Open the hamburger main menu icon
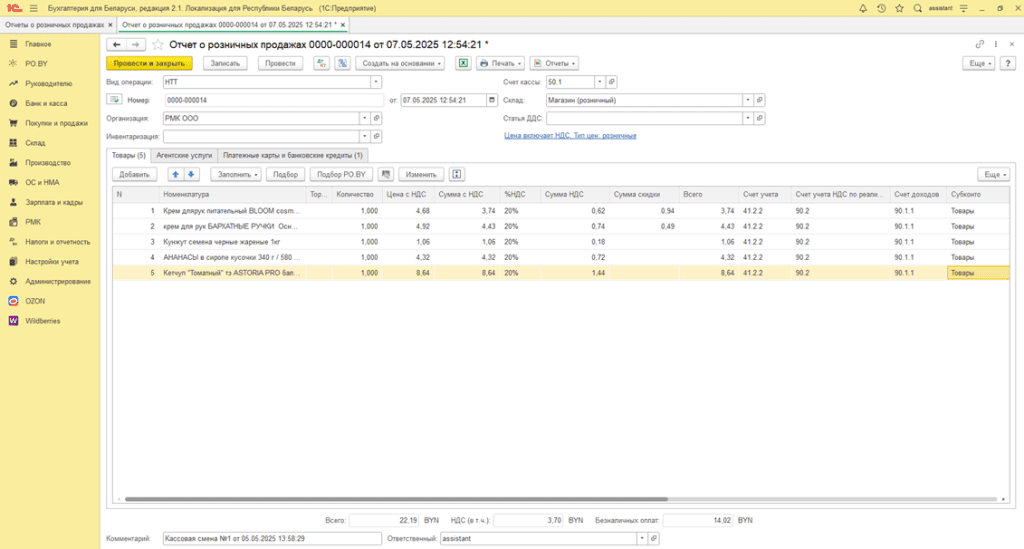The width and height of the screenshot is (1024, 549). coord(34,8)
